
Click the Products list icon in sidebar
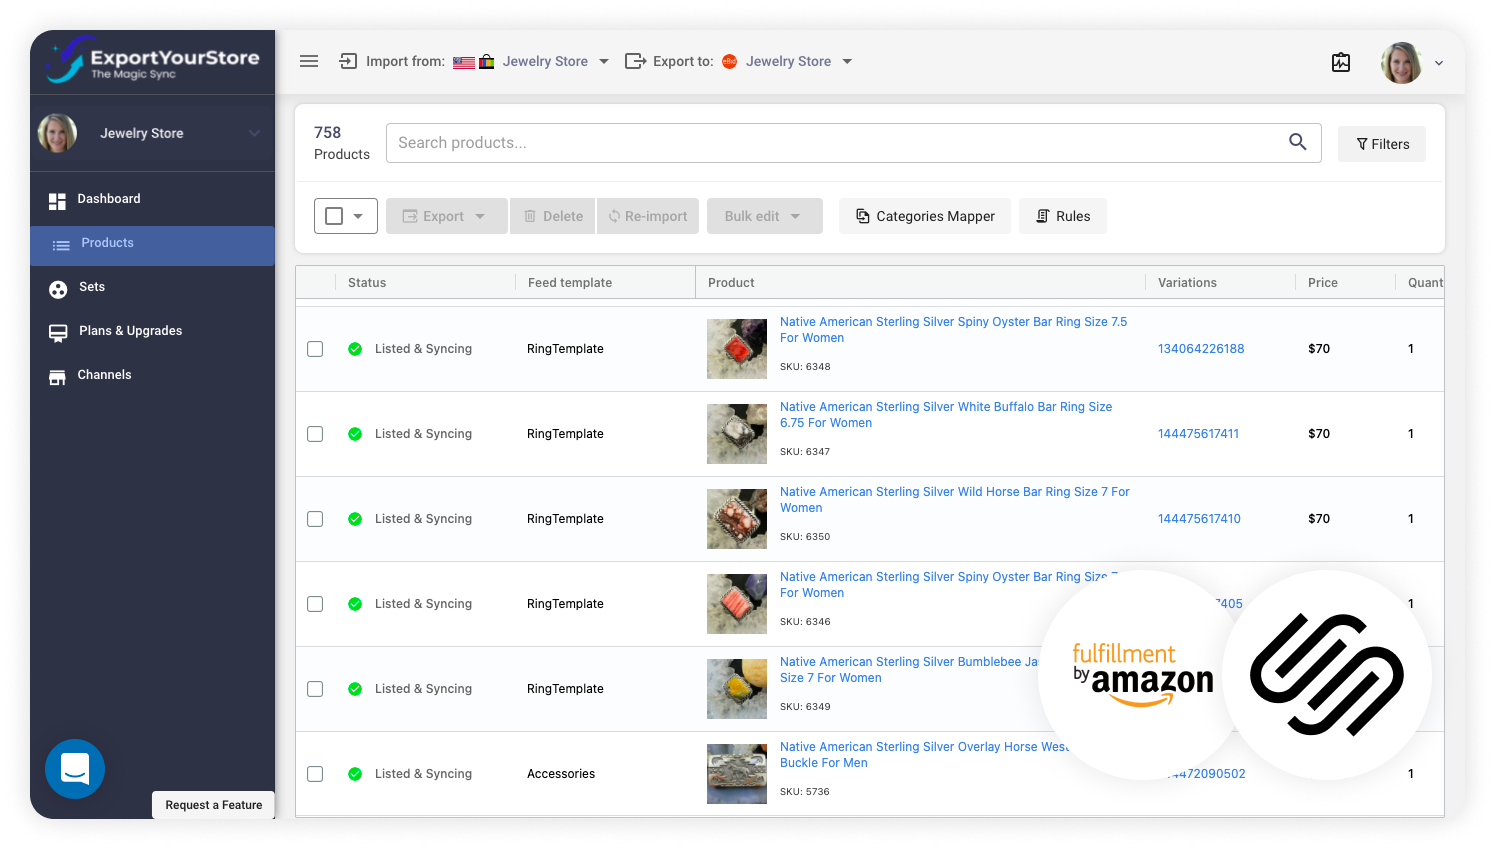[x=61, y=245]
